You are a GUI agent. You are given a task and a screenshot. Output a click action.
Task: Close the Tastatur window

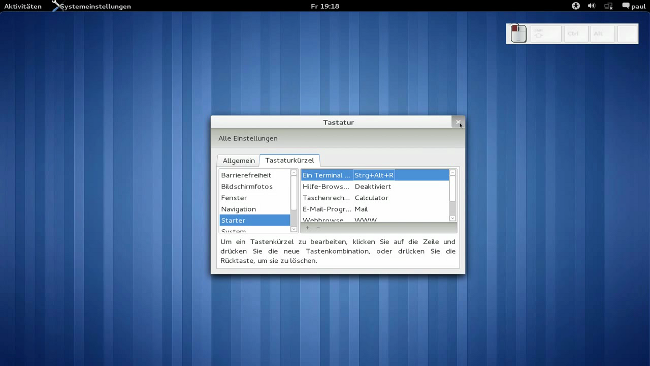(x=458, y=122)
